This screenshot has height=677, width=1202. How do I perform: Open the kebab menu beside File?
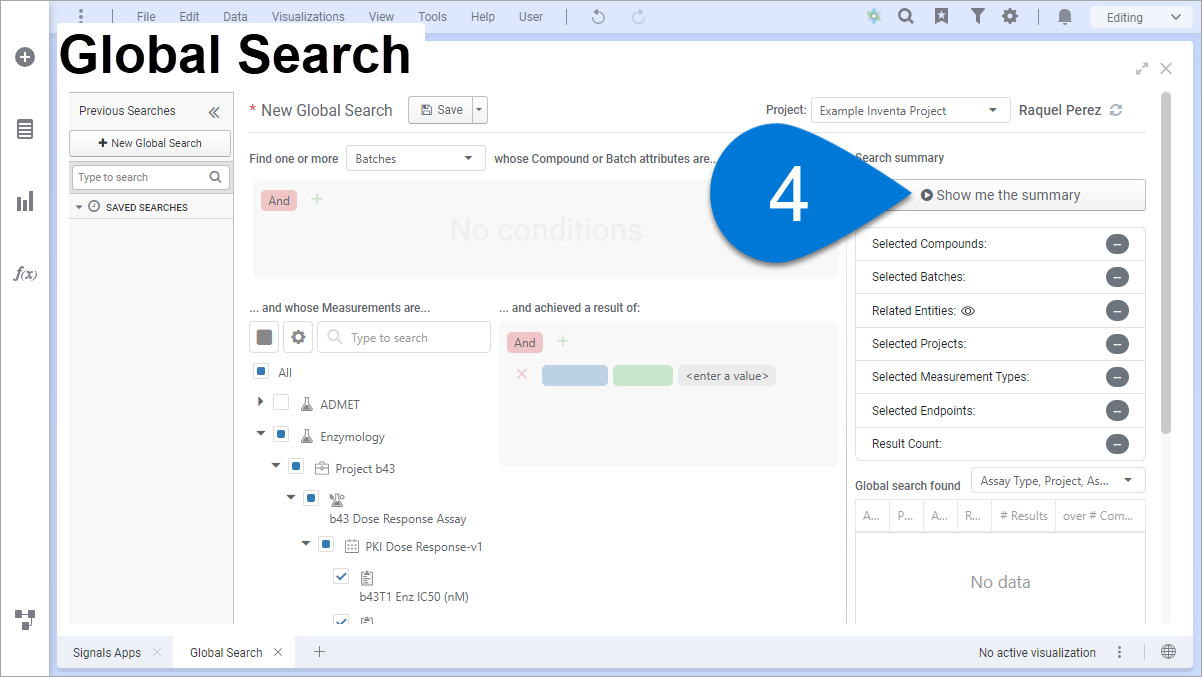(x=81, y=16)
